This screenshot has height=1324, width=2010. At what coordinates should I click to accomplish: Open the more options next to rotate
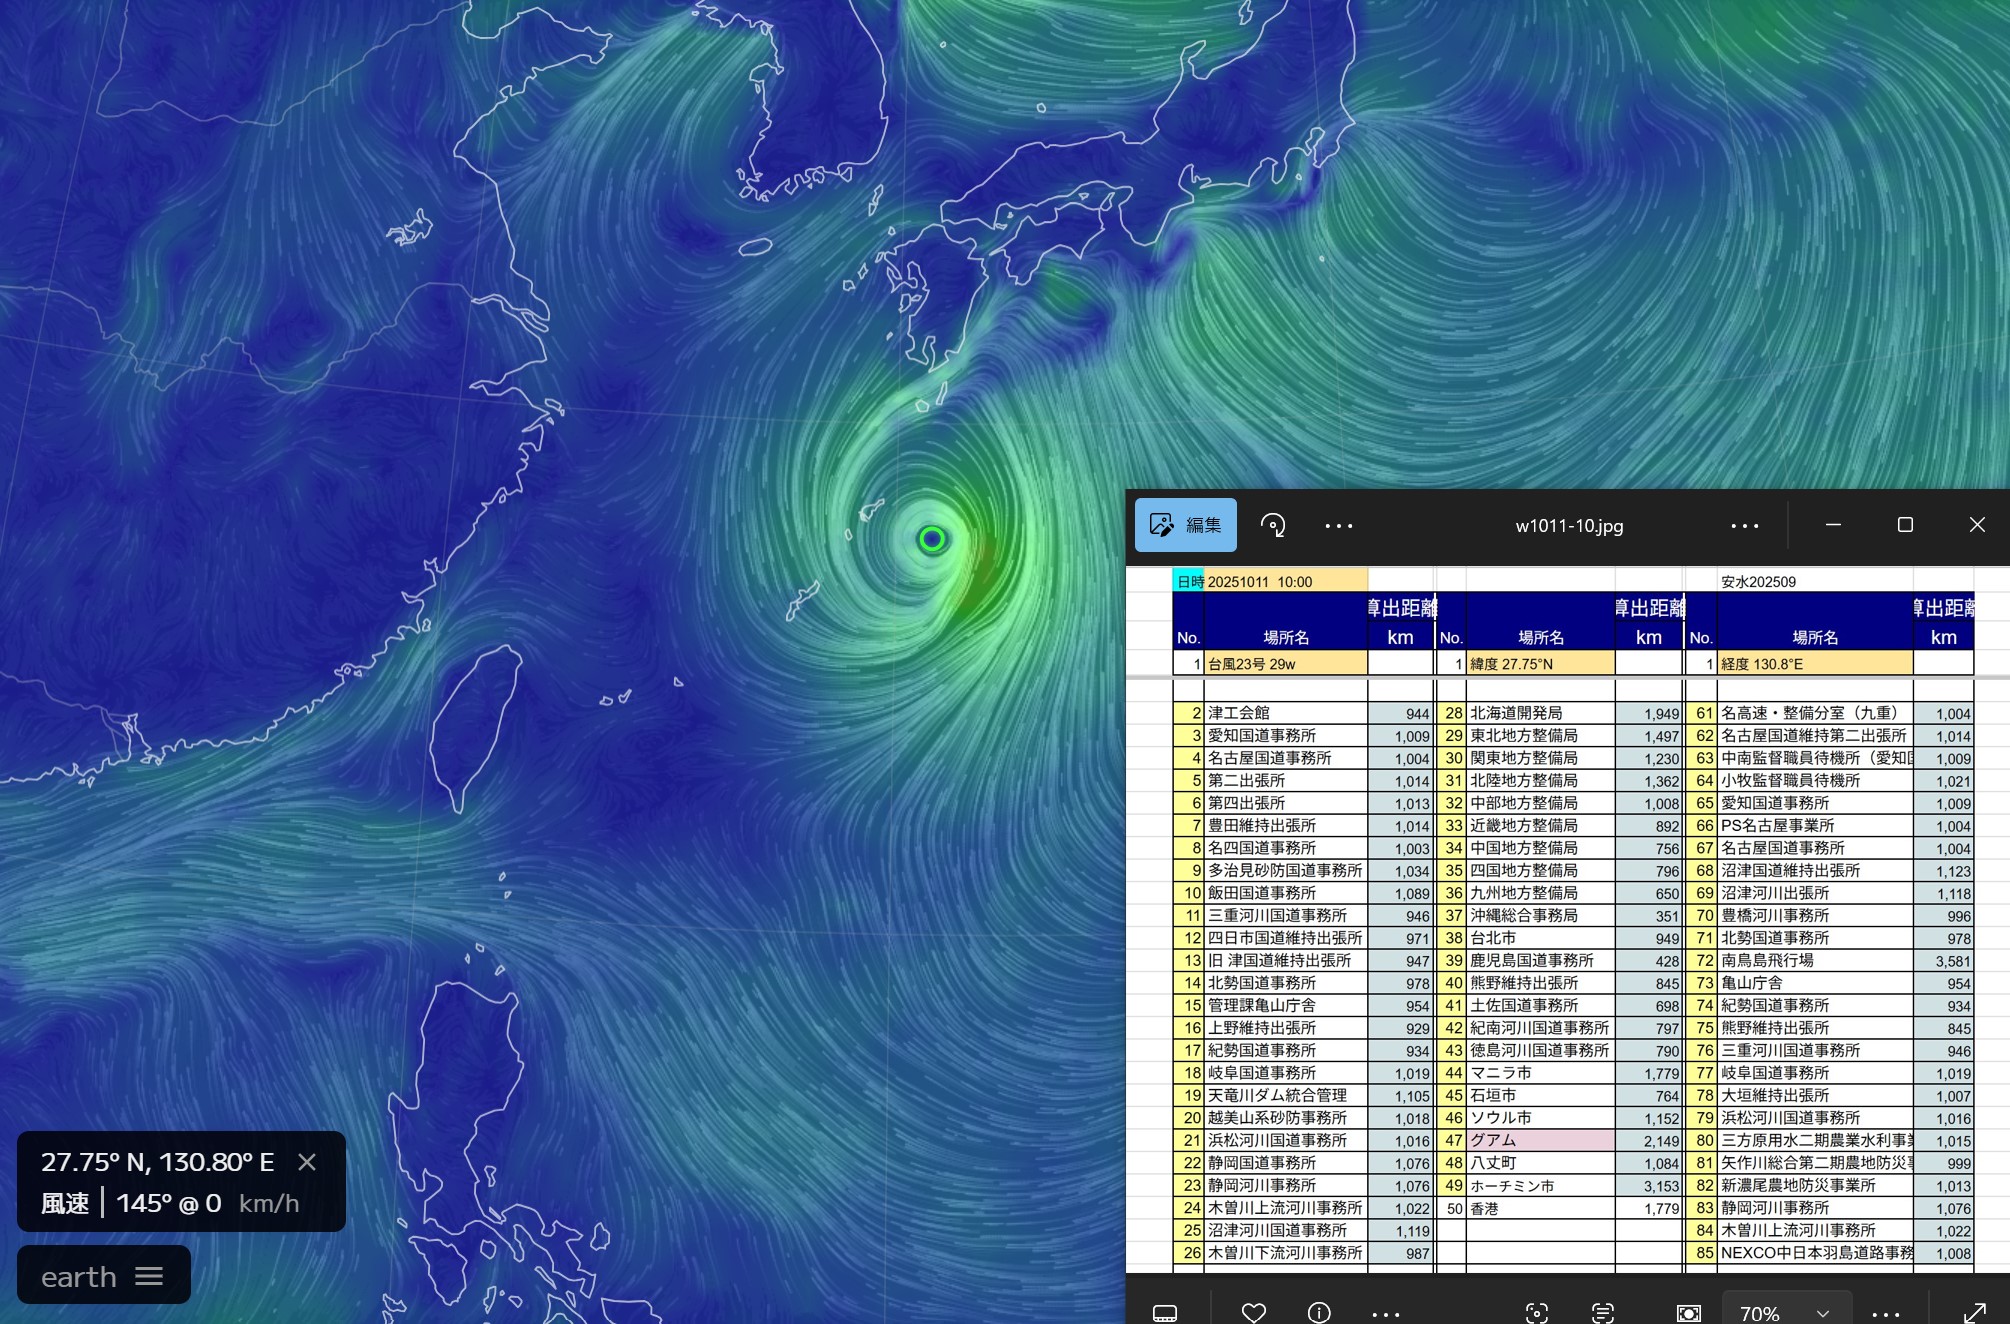1338,526
